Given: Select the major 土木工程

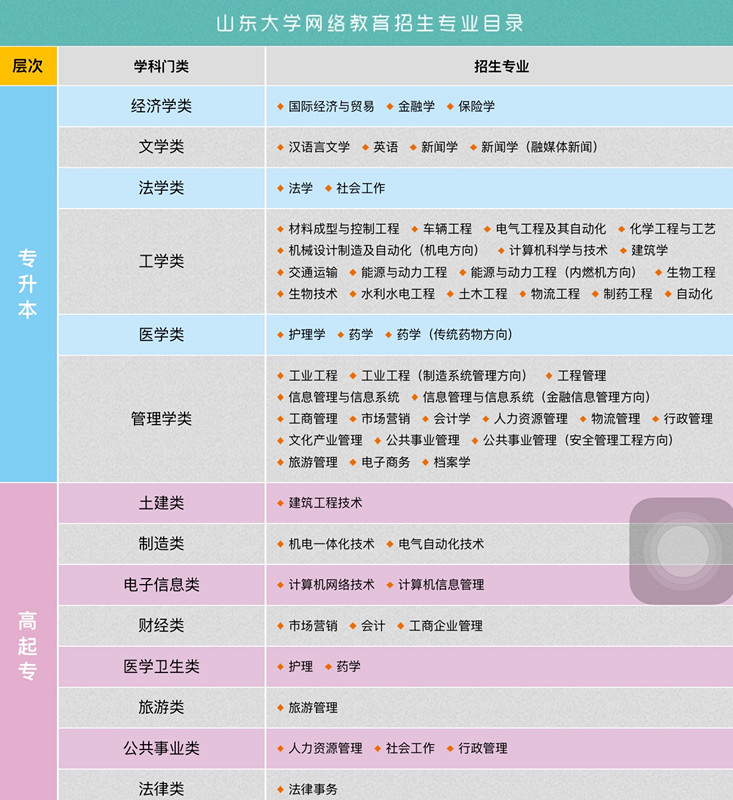Looking at the screenshot, I should 483,294.
